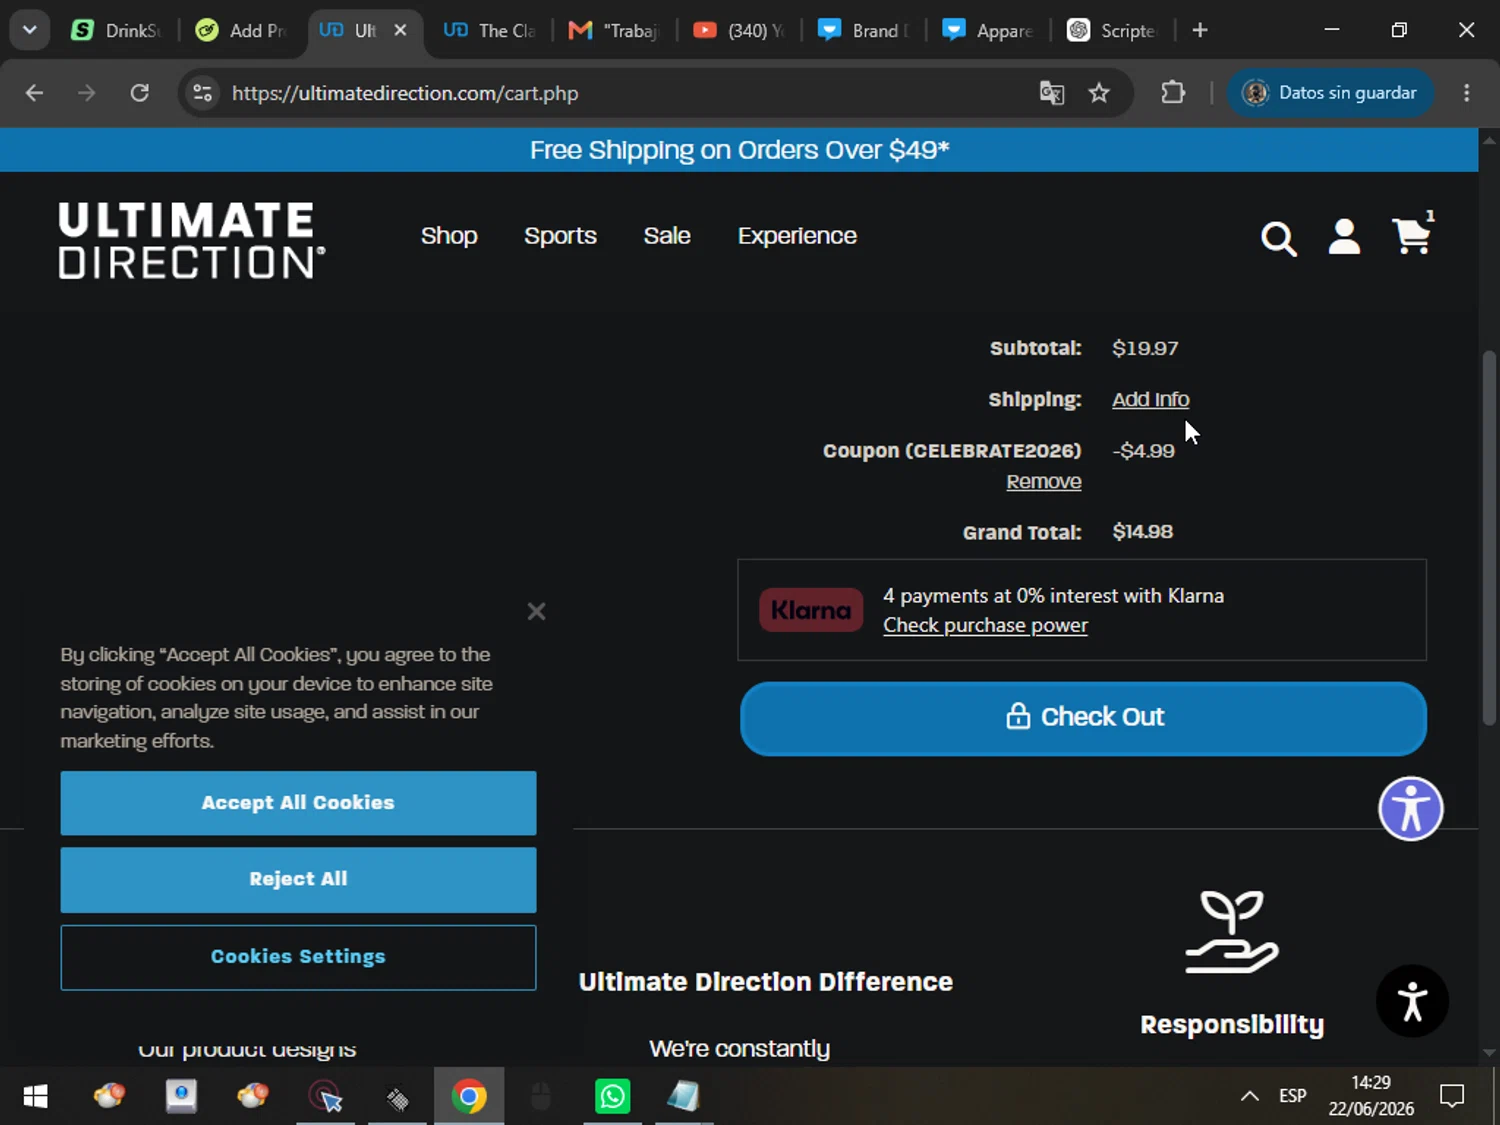Open the user account icon

pos(1344,237)
